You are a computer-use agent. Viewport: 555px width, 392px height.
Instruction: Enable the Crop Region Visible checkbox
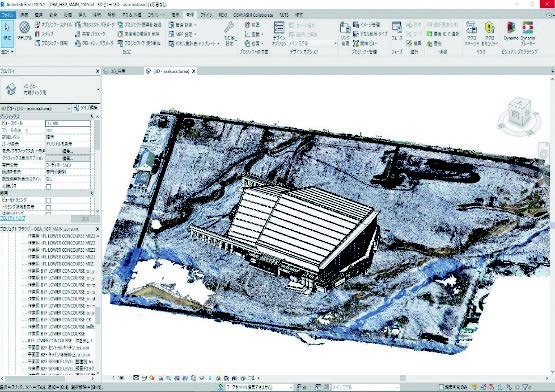[48, 207]
